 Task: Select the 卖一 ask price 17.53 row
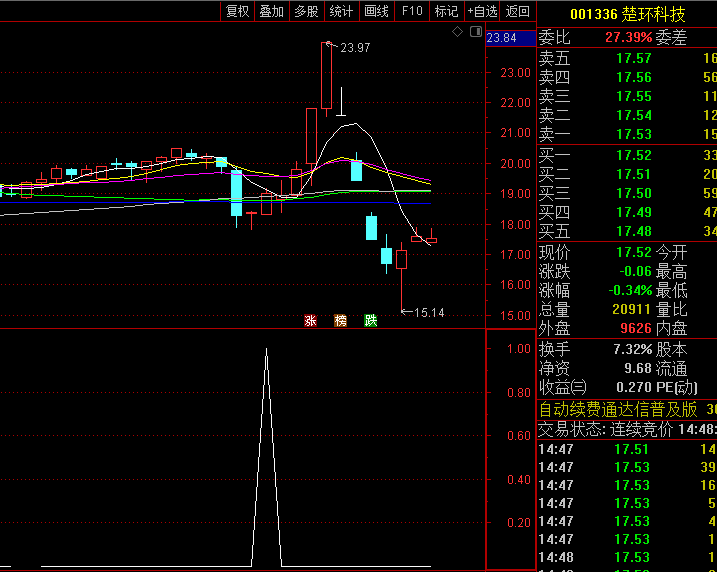[x=632, y=134]
